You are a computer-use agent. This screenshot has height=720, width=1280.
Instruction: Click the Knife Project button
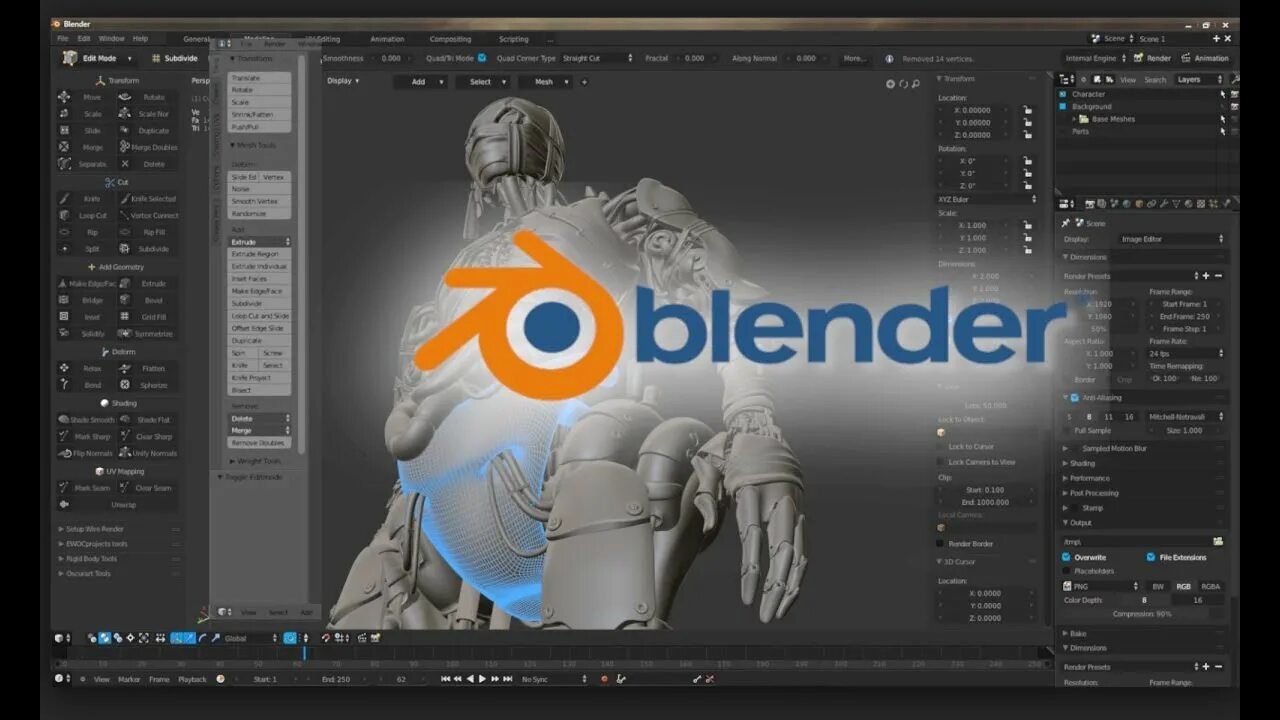(260, 377)
